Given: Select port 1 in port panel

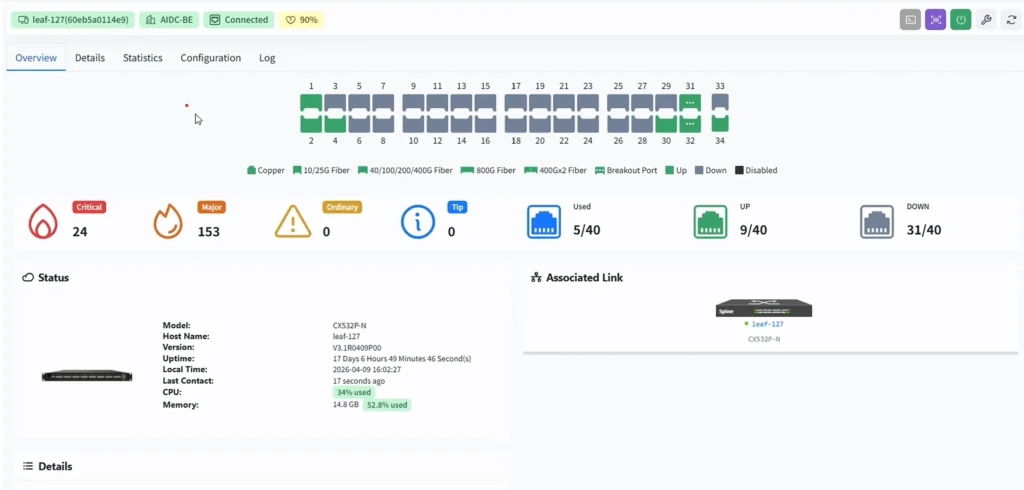Looking at the screenshot, I should coord(312,103).
